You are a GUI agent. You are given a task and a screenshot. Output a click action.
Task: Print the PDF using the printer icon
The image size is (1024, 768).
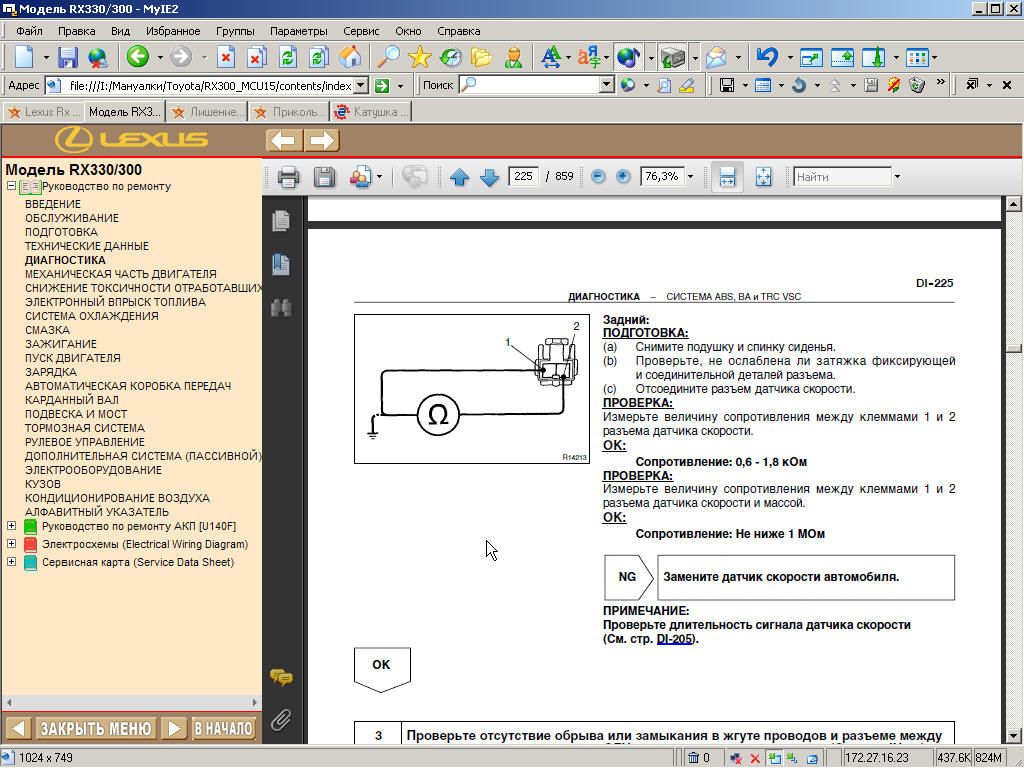tap(288, 177)
